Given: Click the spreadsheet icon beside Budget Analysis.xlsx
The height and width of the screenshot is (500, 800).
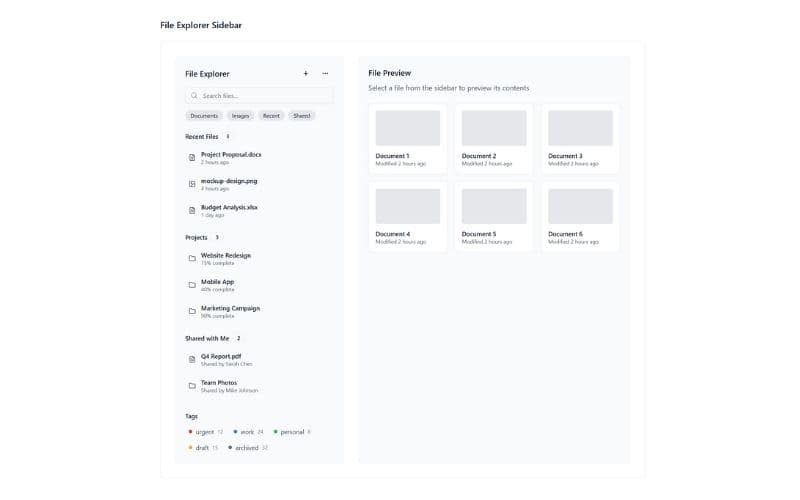Looking at the screenshot, I should click(x=192, y=210).
